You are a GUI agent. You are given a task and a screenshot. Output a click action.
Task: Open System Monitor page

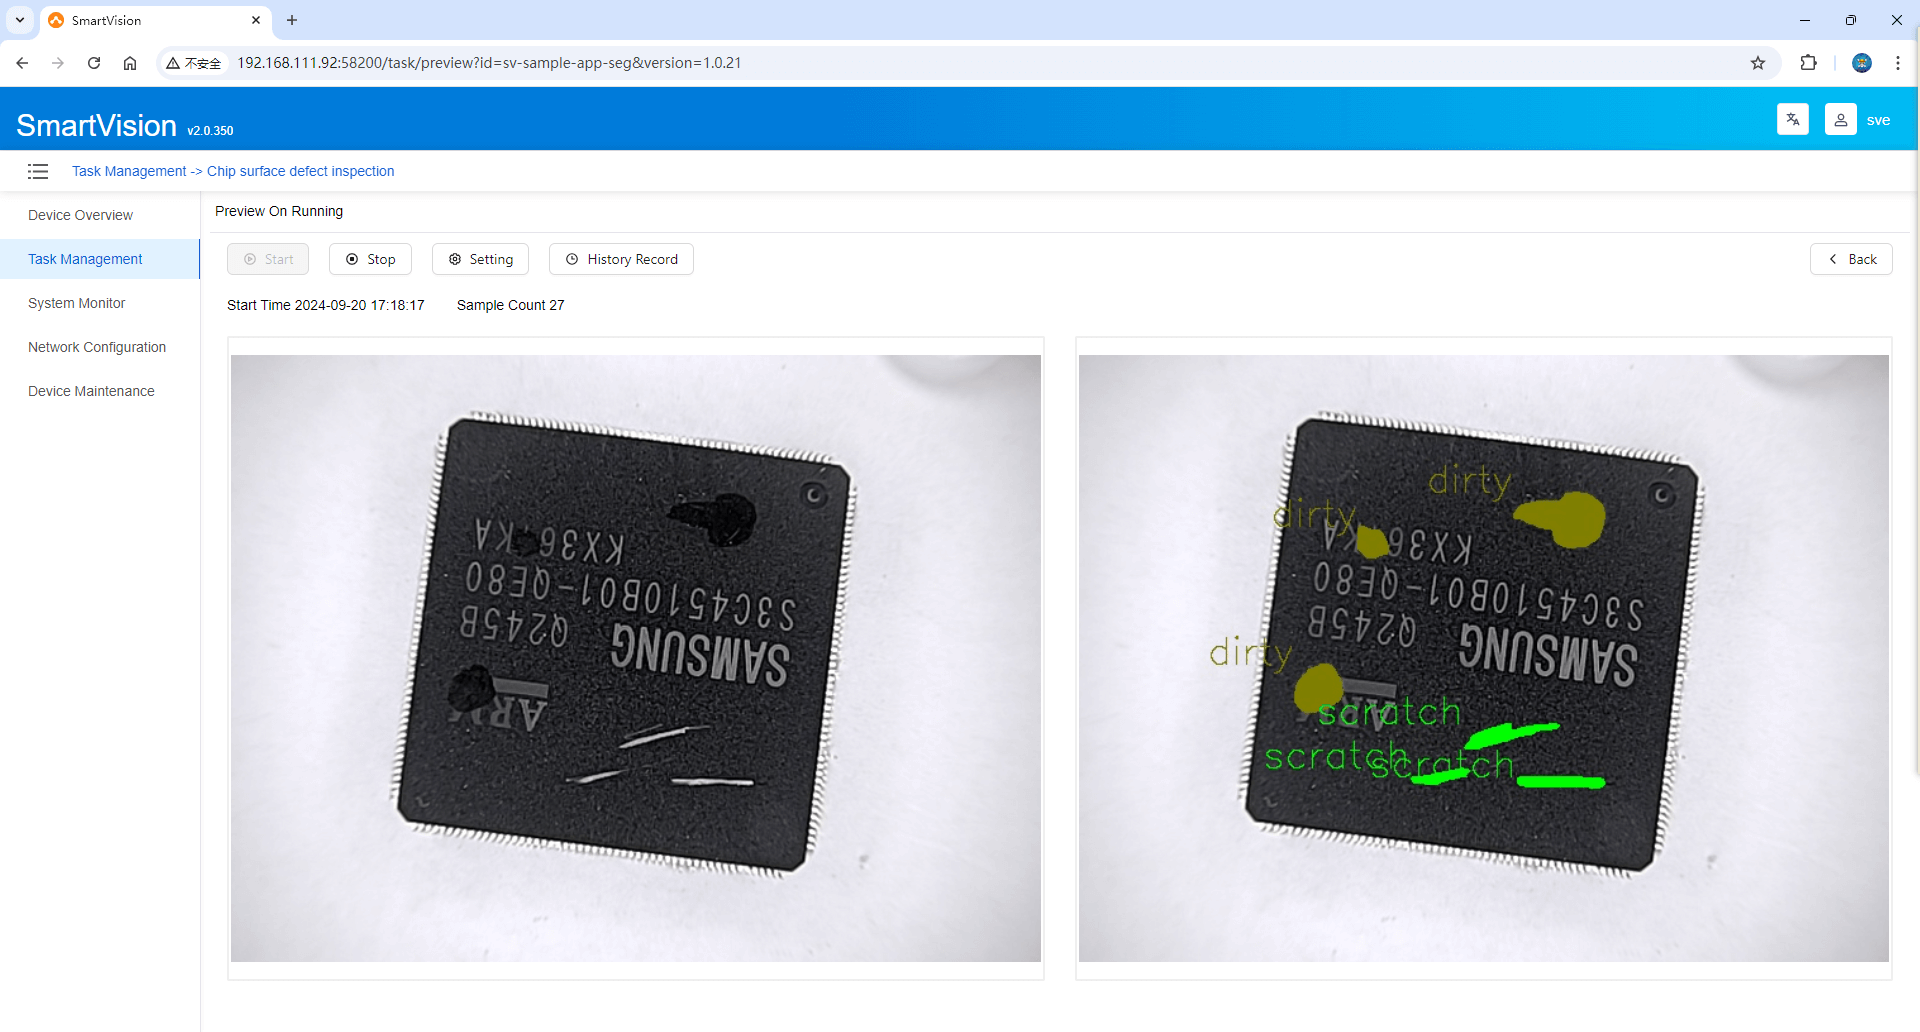pyautogui.click(x=76, y=303)
